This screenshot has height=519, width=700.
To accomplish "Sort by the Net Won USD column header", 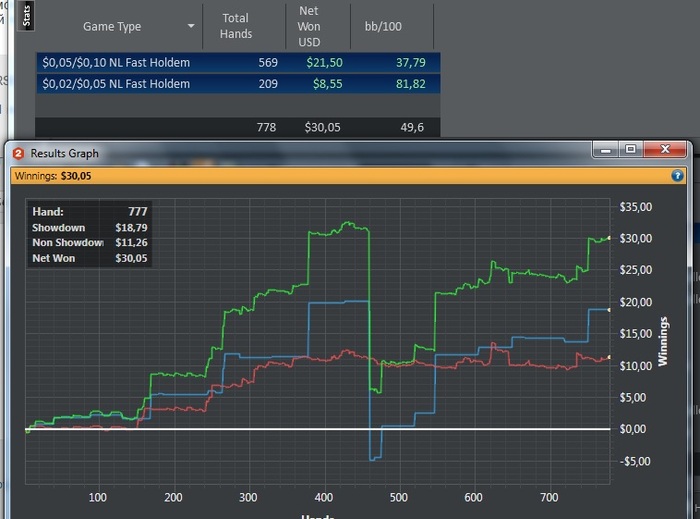I will [308, 26].
